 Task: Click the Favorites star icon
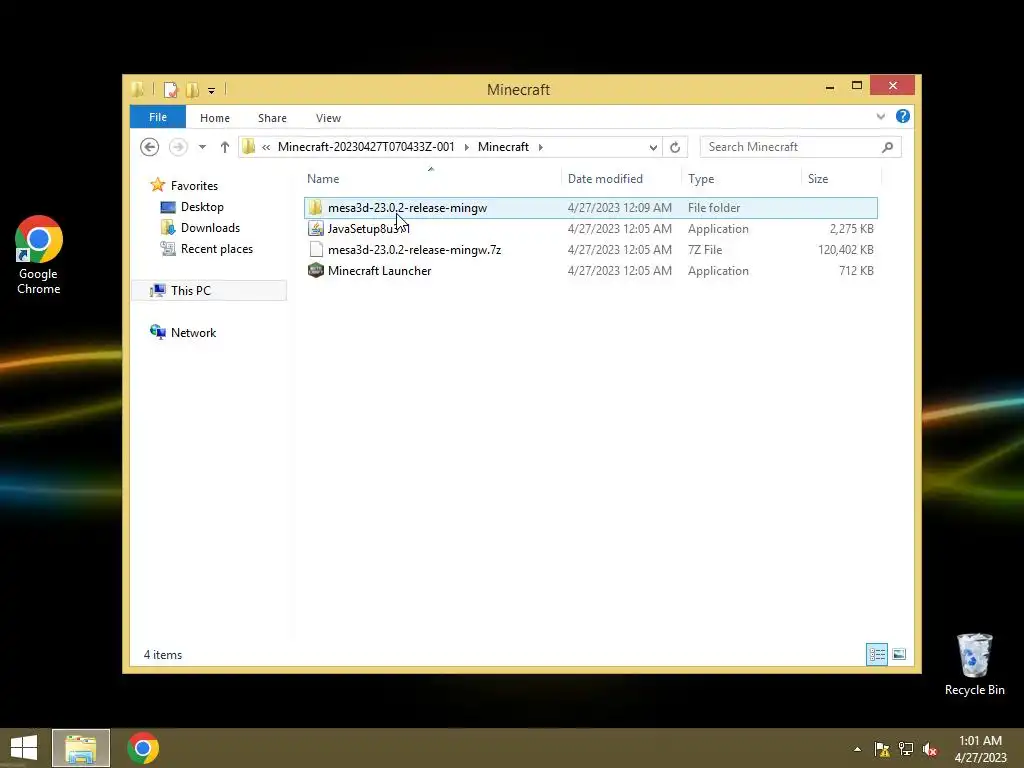pyautogui.click(x=157, y=185)
